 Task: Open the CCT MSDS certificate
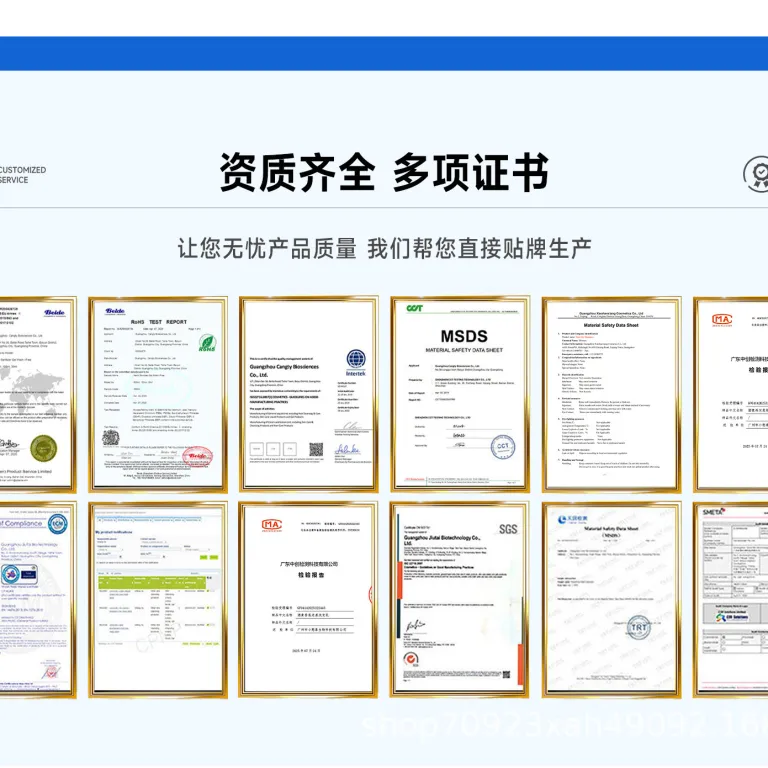point(460,394)
